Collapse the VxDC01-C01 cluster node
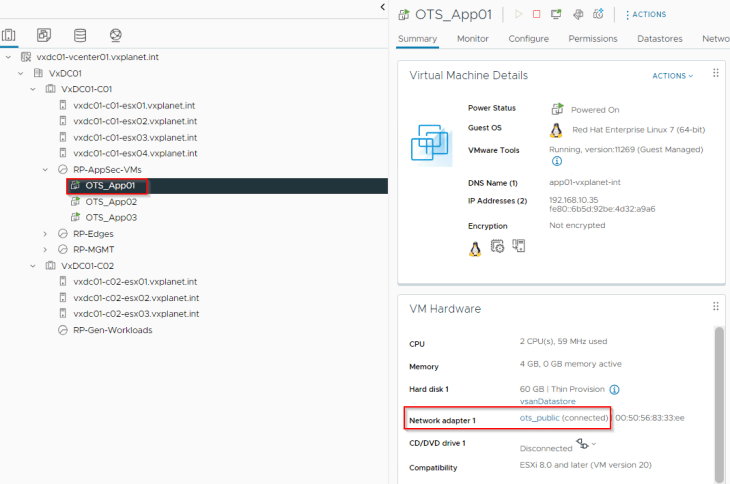 click(33, 89)
